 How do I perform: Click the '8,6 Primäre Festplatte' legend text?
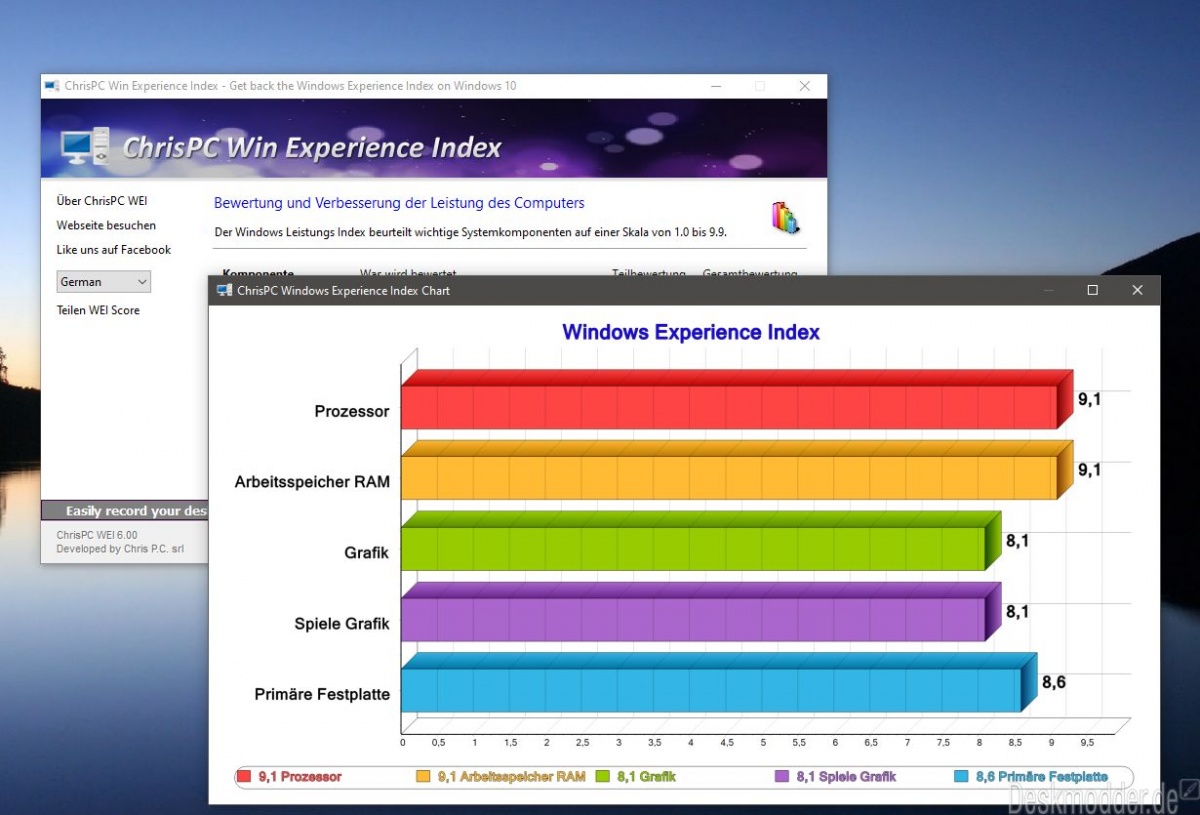click(1041, 777)
